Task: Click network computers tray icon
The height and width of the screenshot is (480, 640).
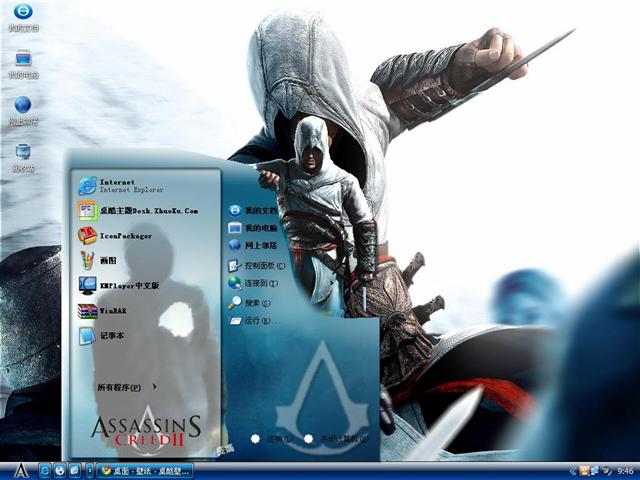Action: 594,471
